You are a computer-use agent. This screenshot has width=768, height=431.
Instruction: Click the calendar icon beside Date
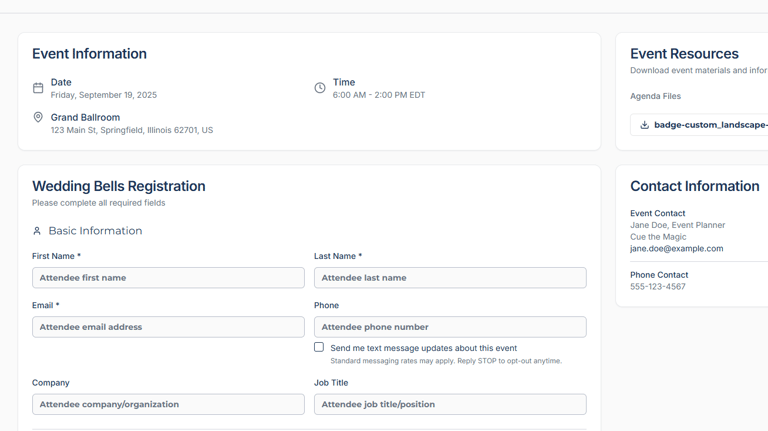coord(38,88)
